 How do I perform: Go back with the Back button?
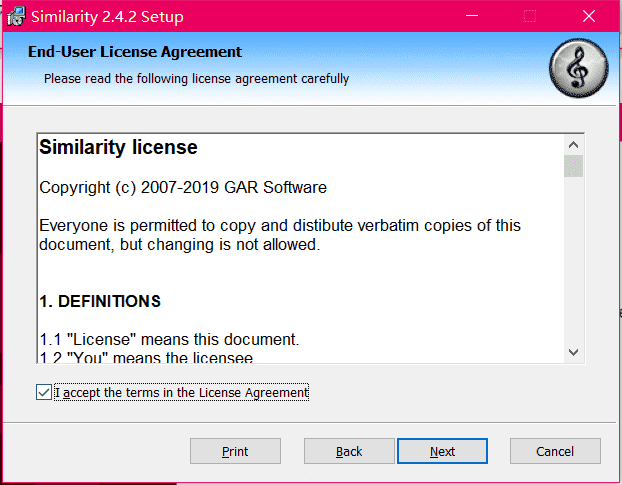coord(349,451)
